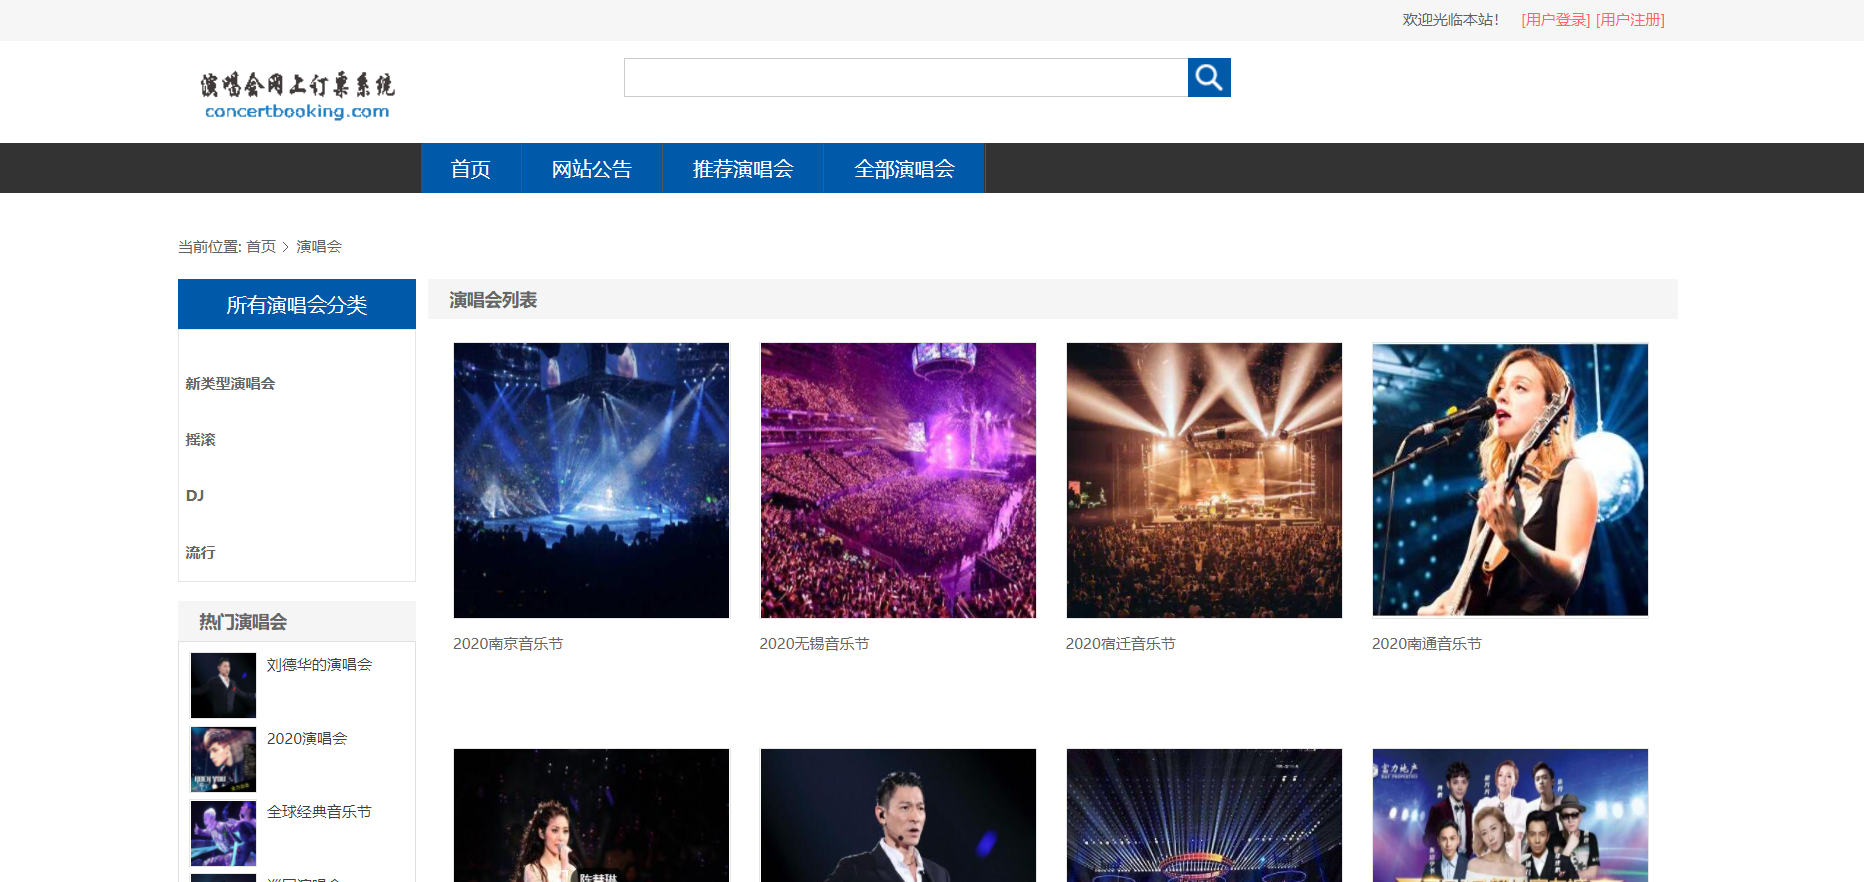Open the concertbooking.com site logo
Screen dimensions: 1864x882
tap(297, 96)
